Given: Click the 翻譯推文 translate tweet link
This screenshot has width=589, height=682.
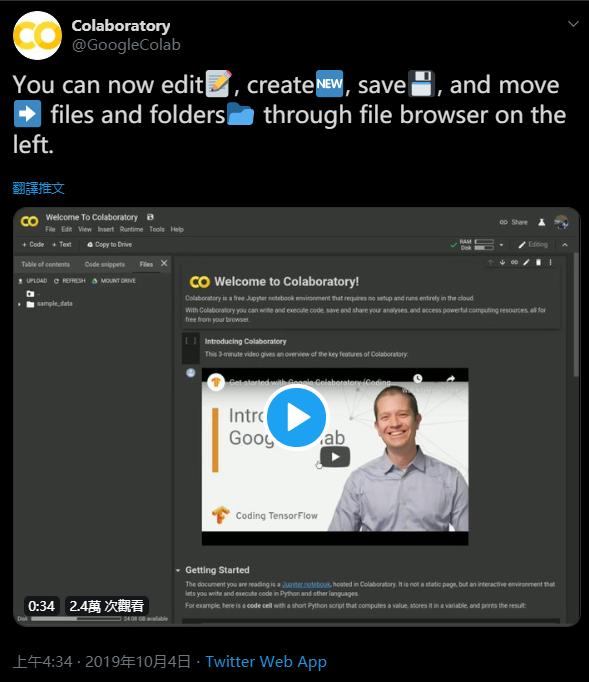Looking at the screenshot, I should (39, 188).
